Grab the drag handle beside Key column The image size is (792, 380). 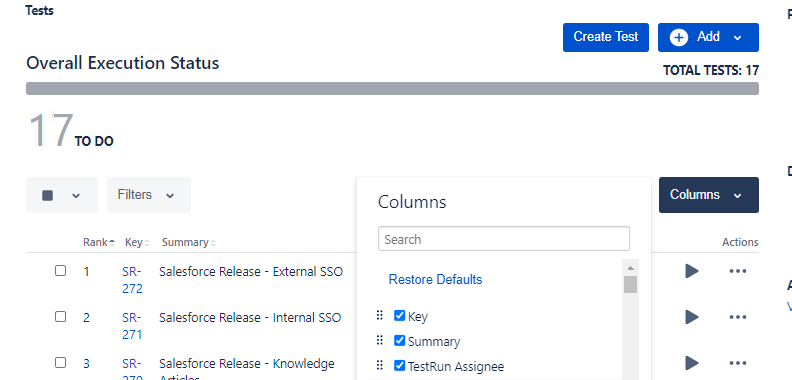[x=380, y=316]
